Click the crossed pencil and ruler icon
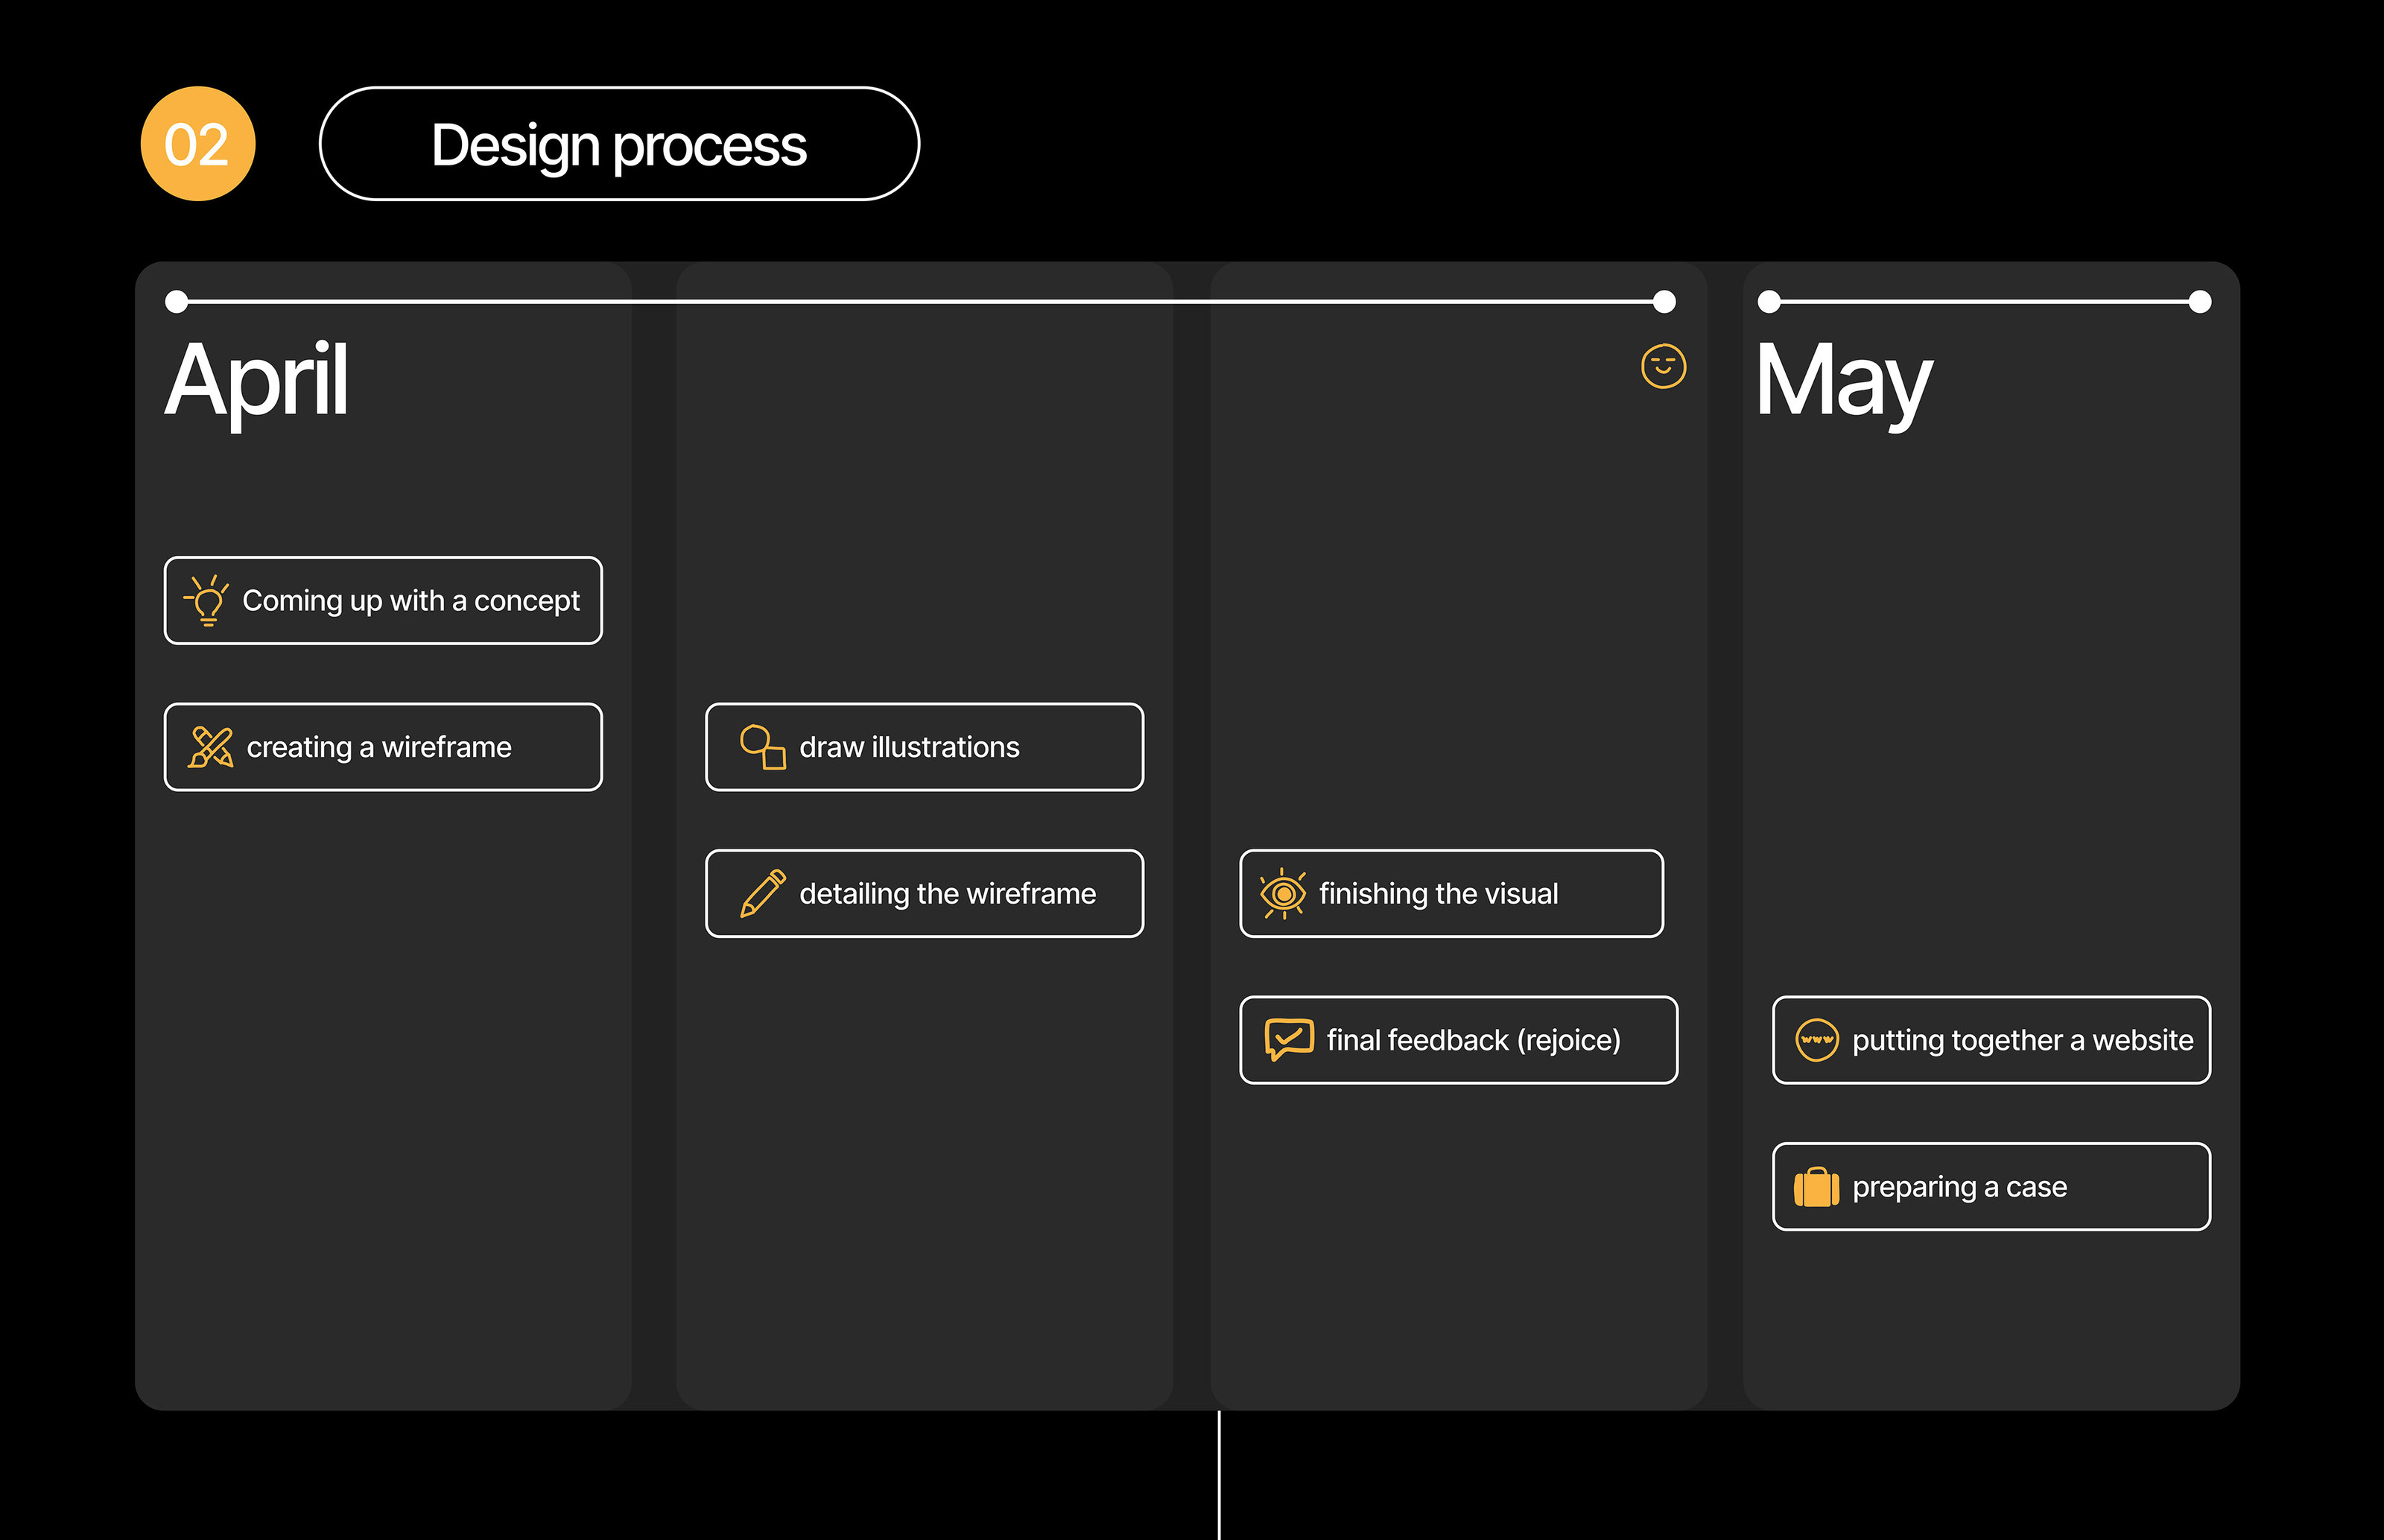 [210, 747]
